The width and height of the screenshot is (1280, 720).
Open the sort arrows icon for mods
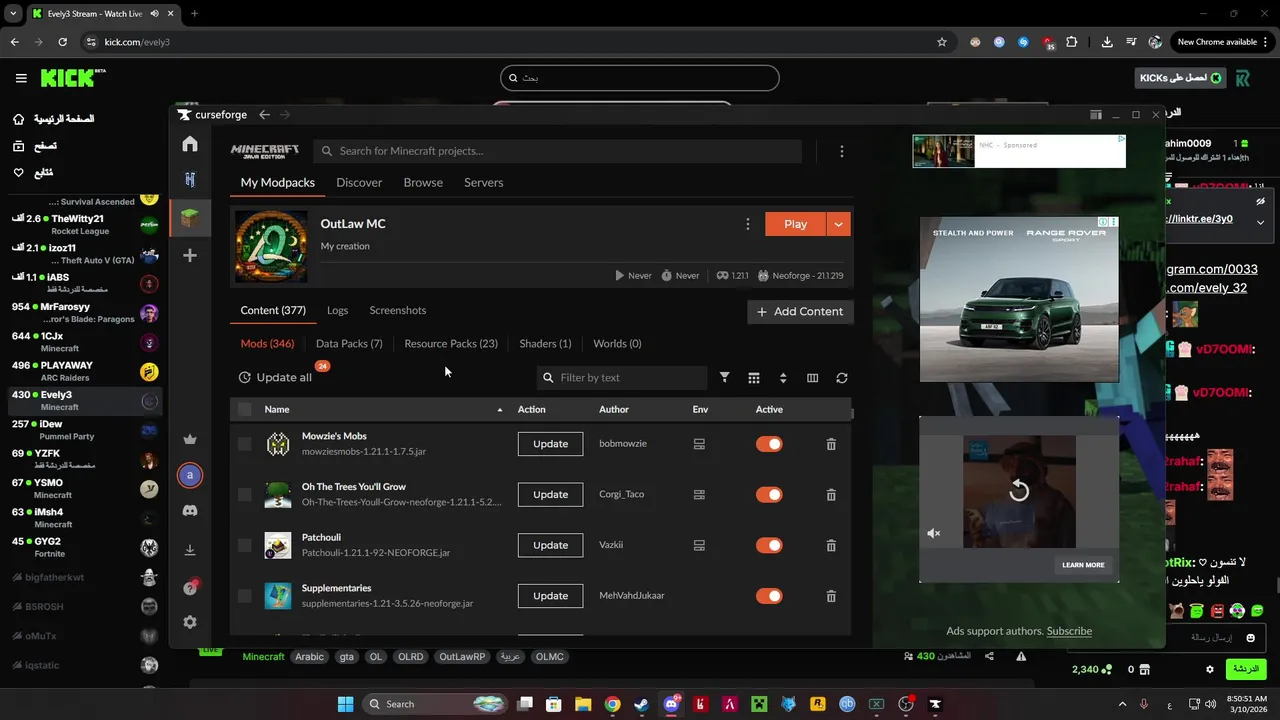(x=783, y=378)
